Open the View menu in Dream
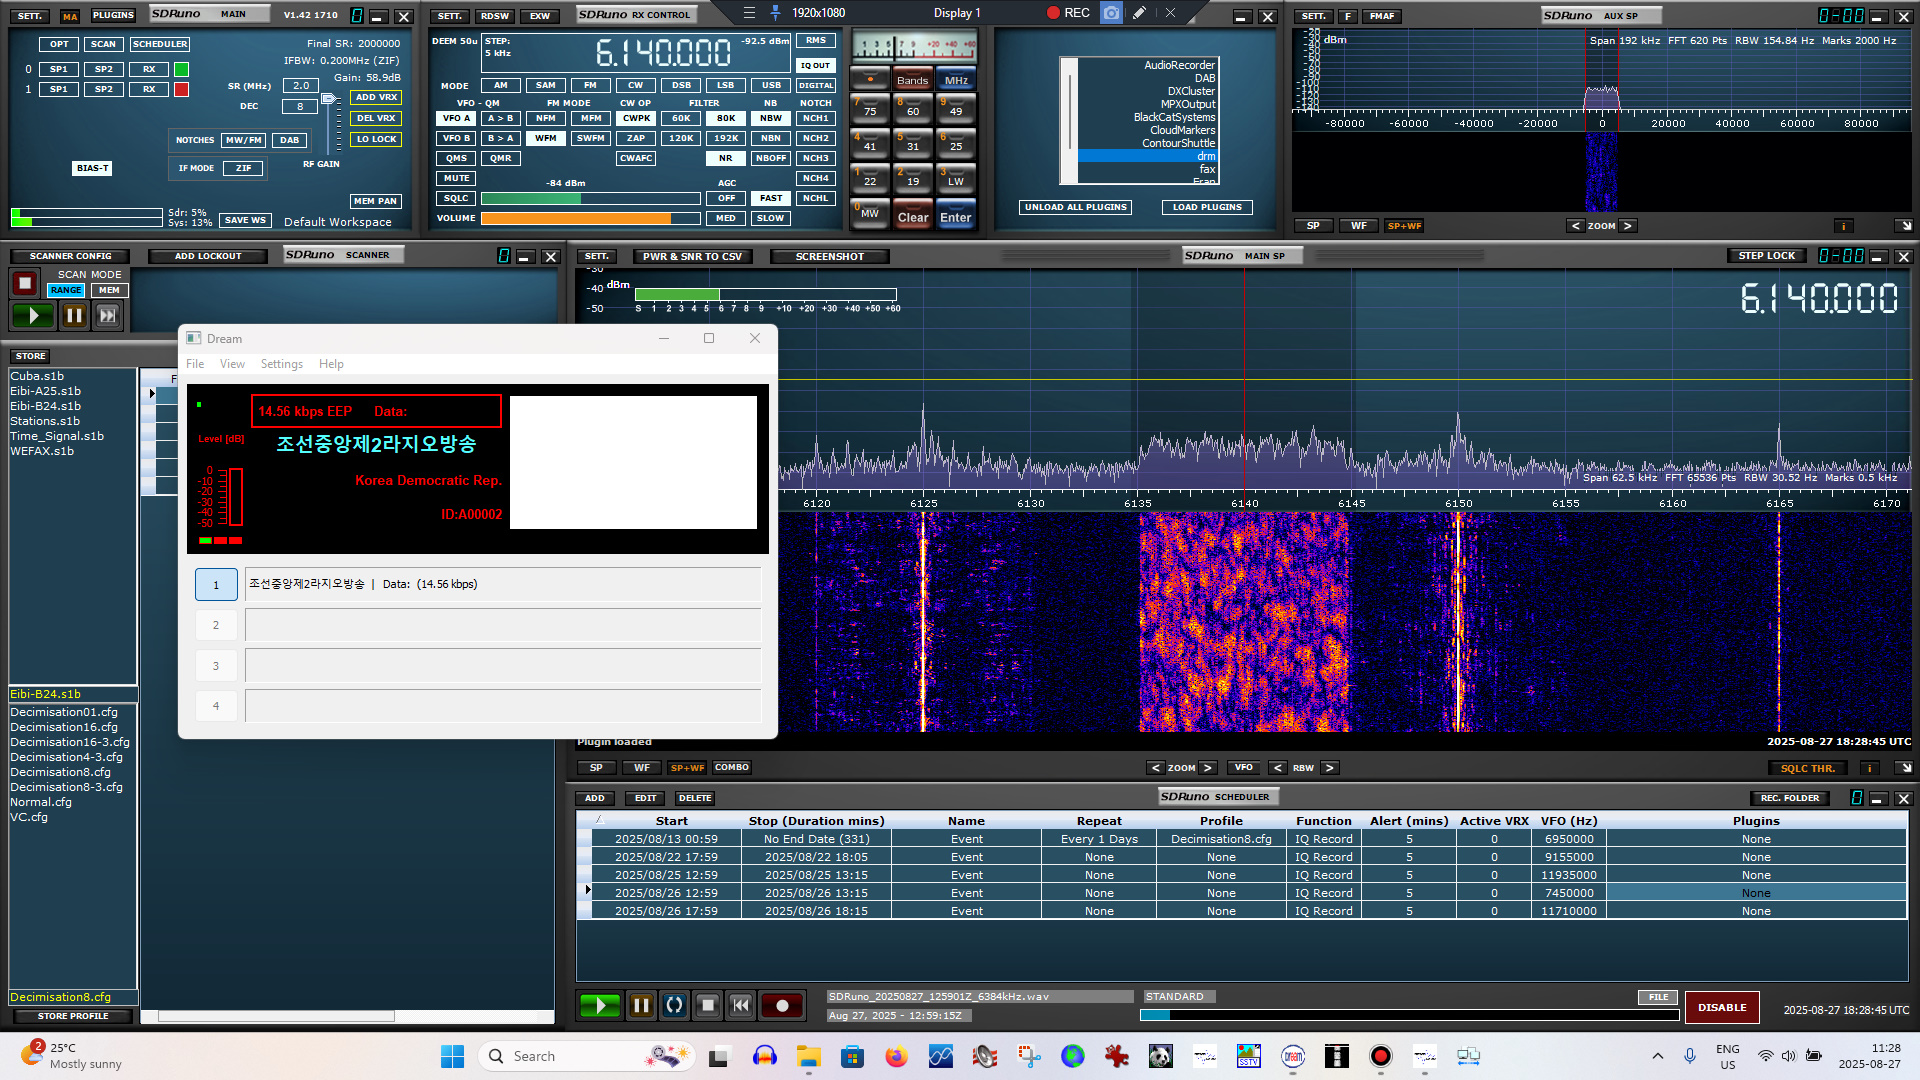 tap(232, 364)
